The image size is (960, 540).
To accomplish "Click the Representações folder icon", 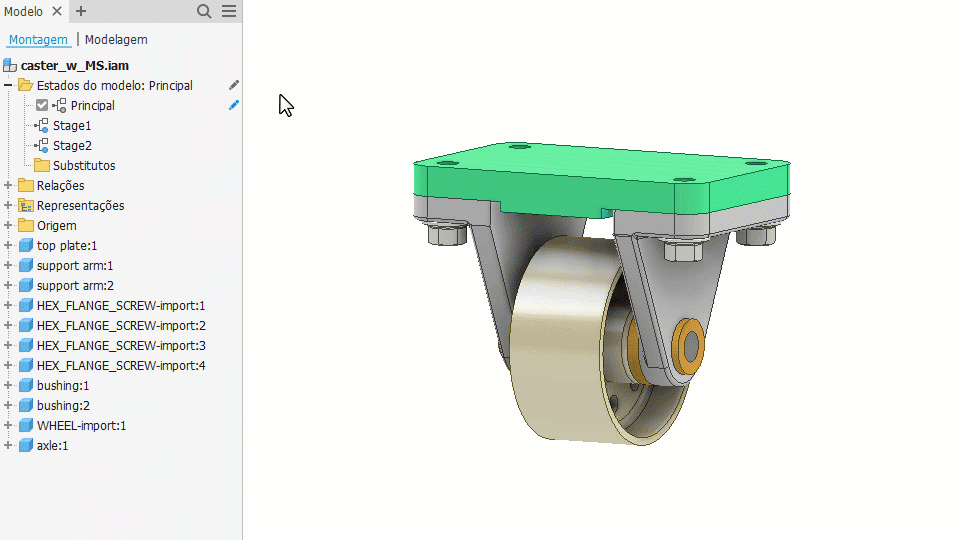I will tap(26, 205).
